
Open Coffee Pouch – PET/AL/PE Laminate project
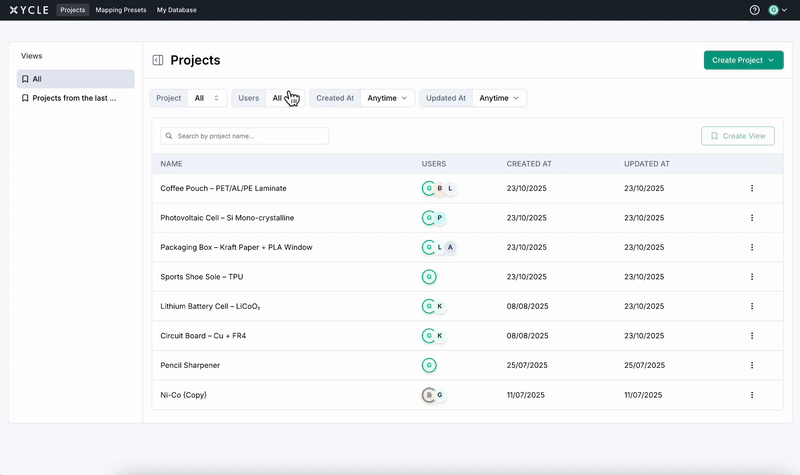click(x=223, y=188)
